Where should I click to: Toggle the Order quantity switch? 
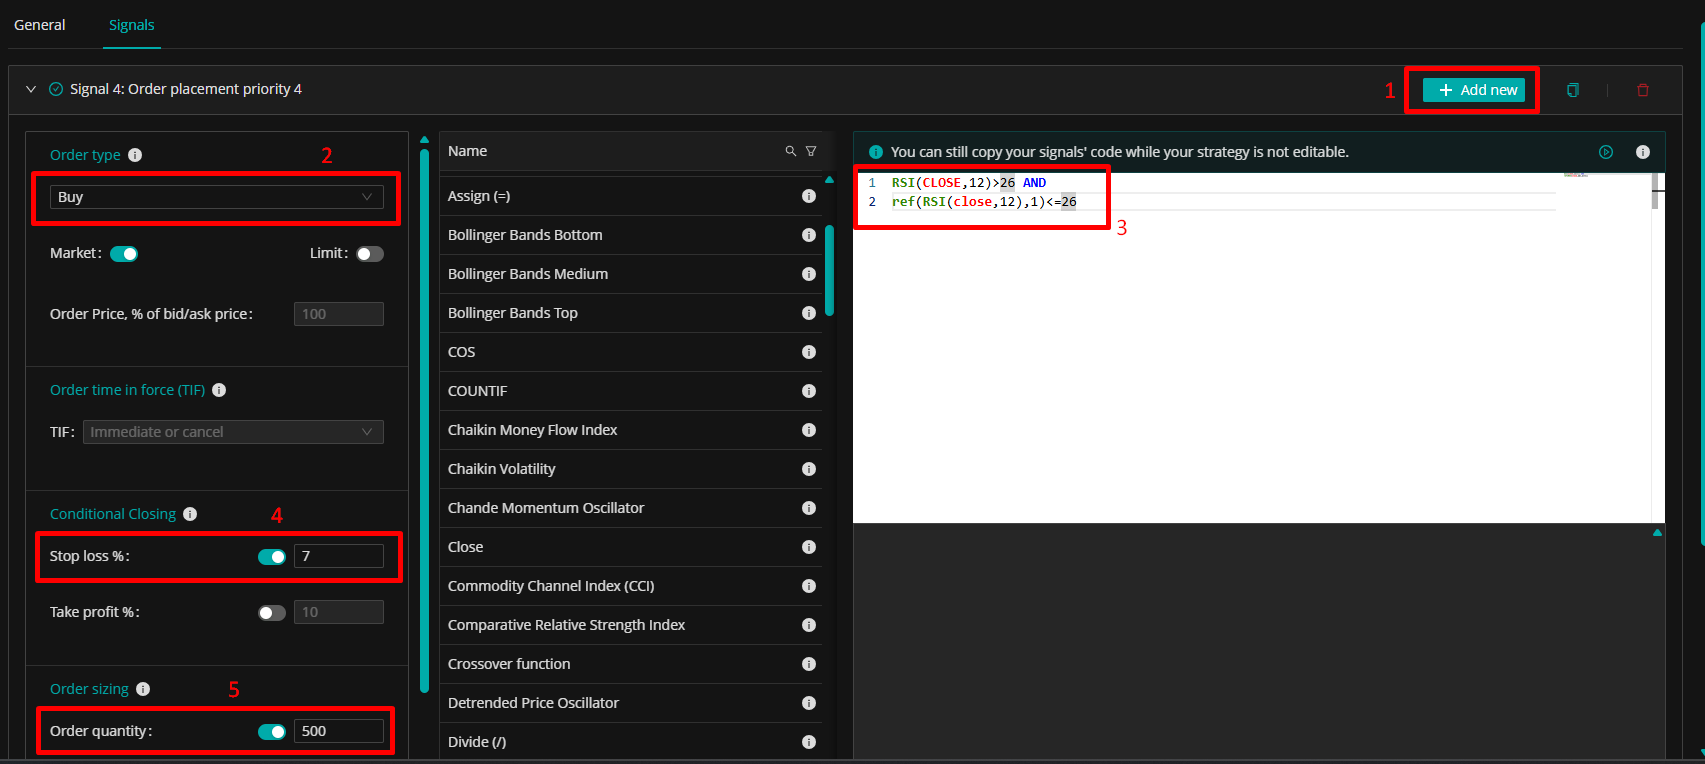pos(272,732)
